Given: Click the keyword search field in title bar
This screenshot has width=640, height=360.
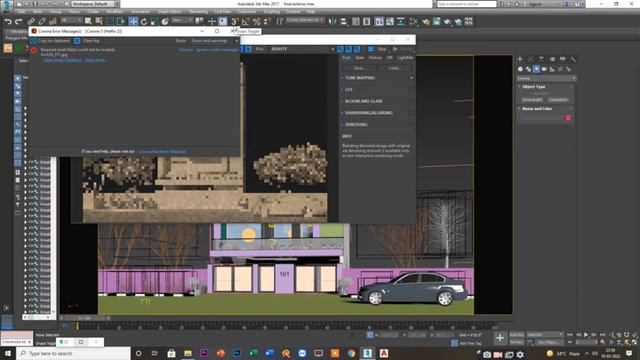Looking at the screenshot, I should click(467, 4).
